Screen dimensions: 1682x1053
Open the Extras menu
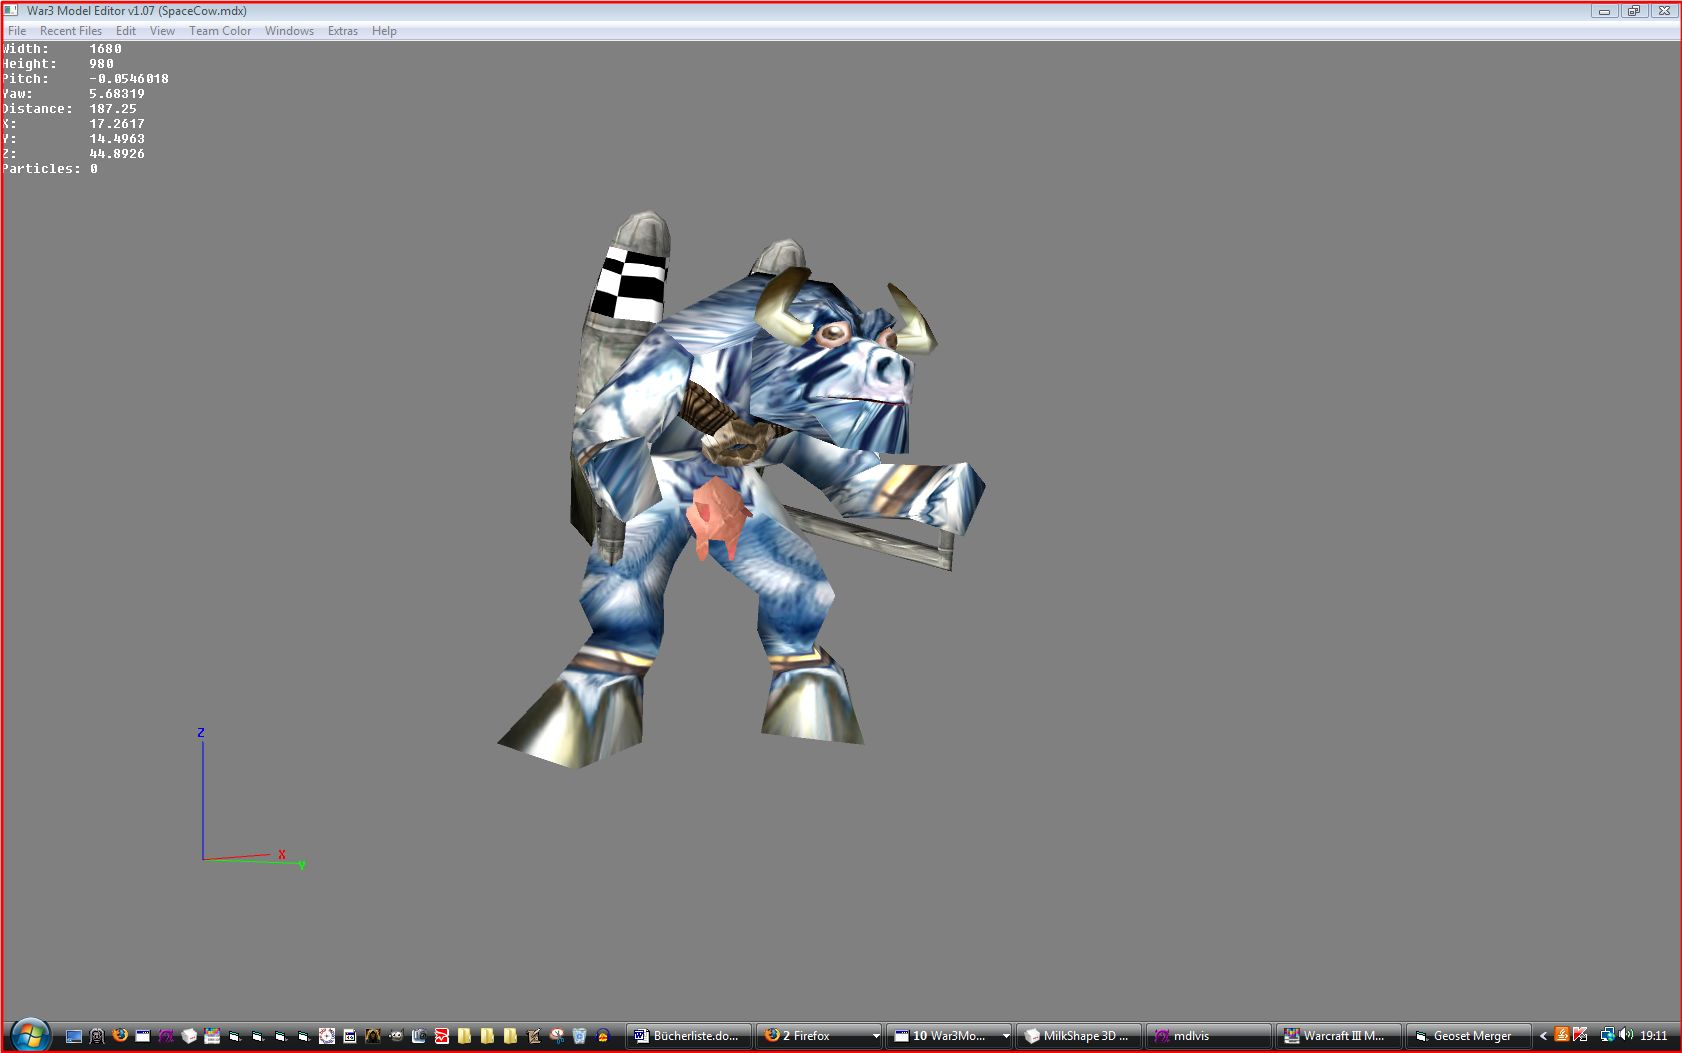point(343,31)
